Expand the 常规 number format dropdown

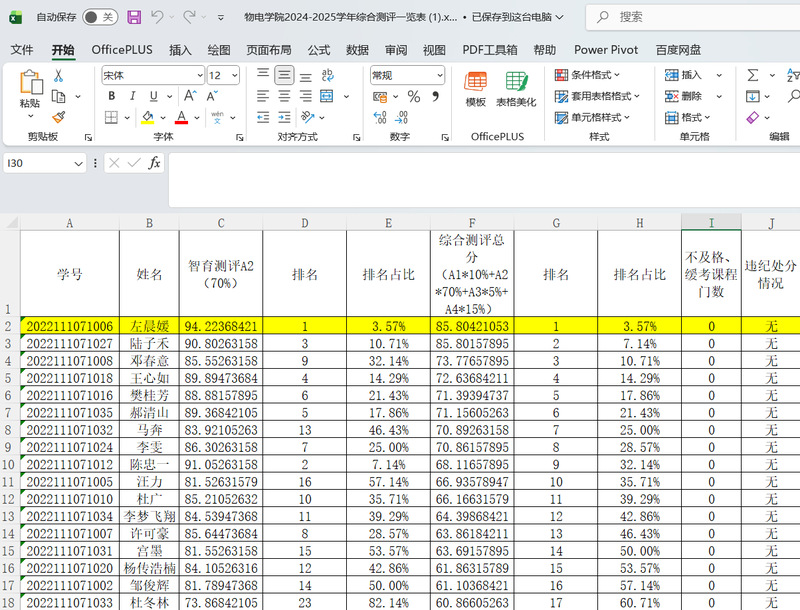pos(438,75)
